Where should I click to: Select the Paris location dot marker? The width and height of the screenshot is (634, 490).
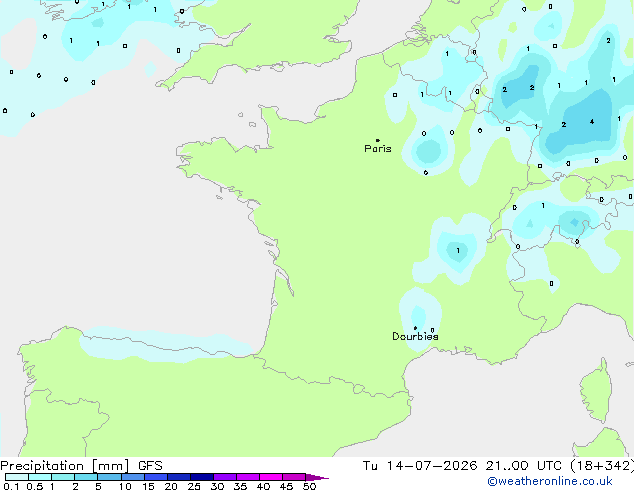[378, 140]
